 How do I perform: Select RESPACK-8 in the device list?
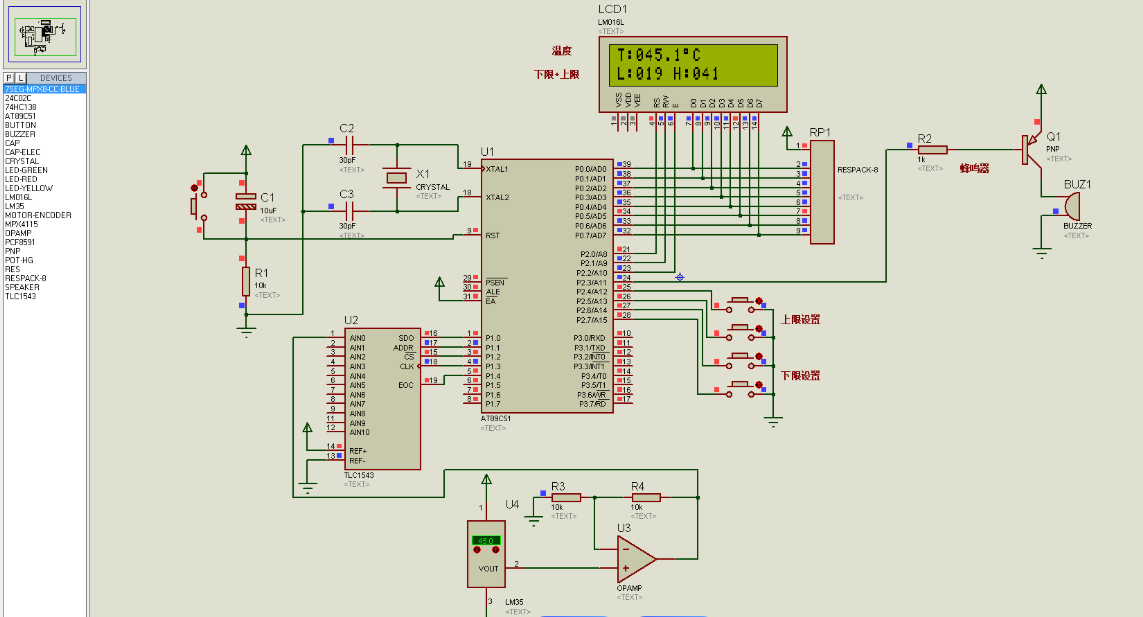point(26,278)
